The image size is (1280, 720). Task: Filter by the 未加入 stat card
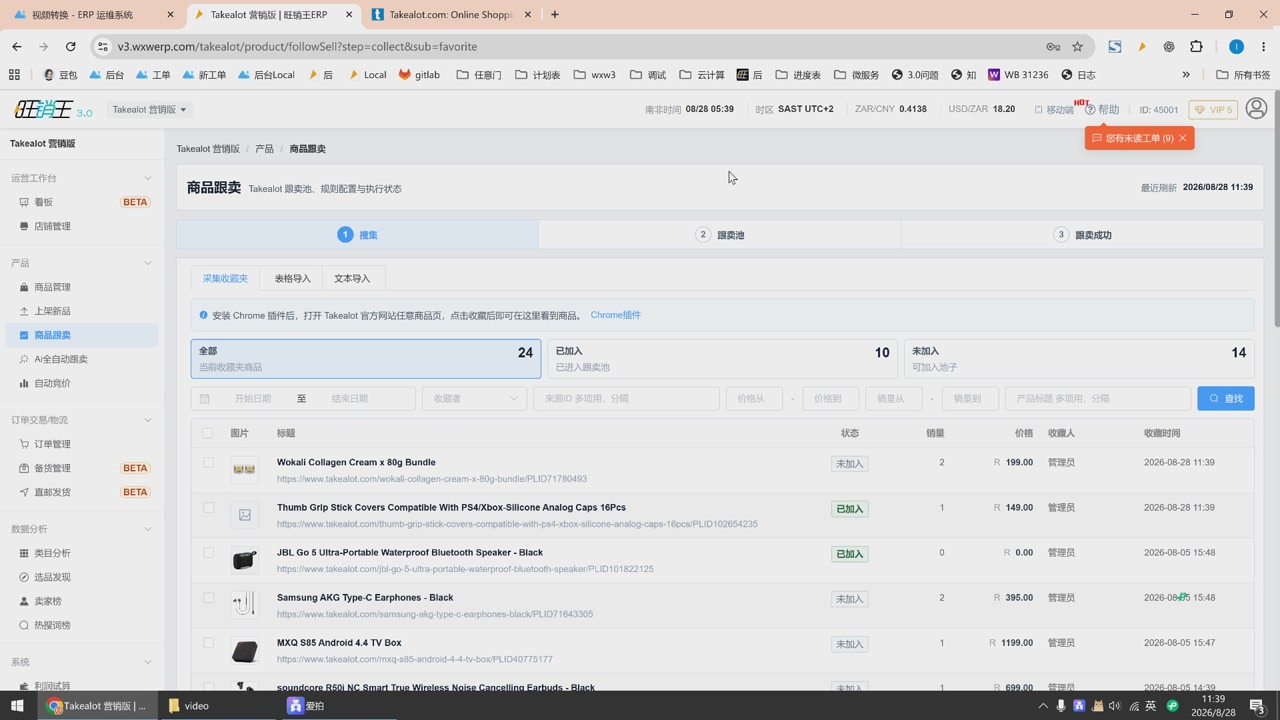pyautogui.click(x=1079, y=359)
